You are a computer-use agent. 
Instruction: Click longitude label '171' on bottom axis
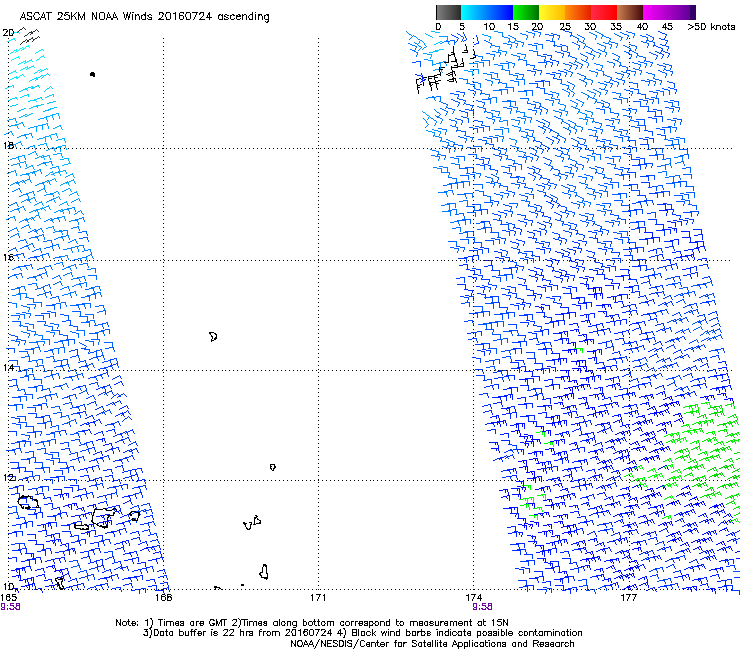coord(318,598)
